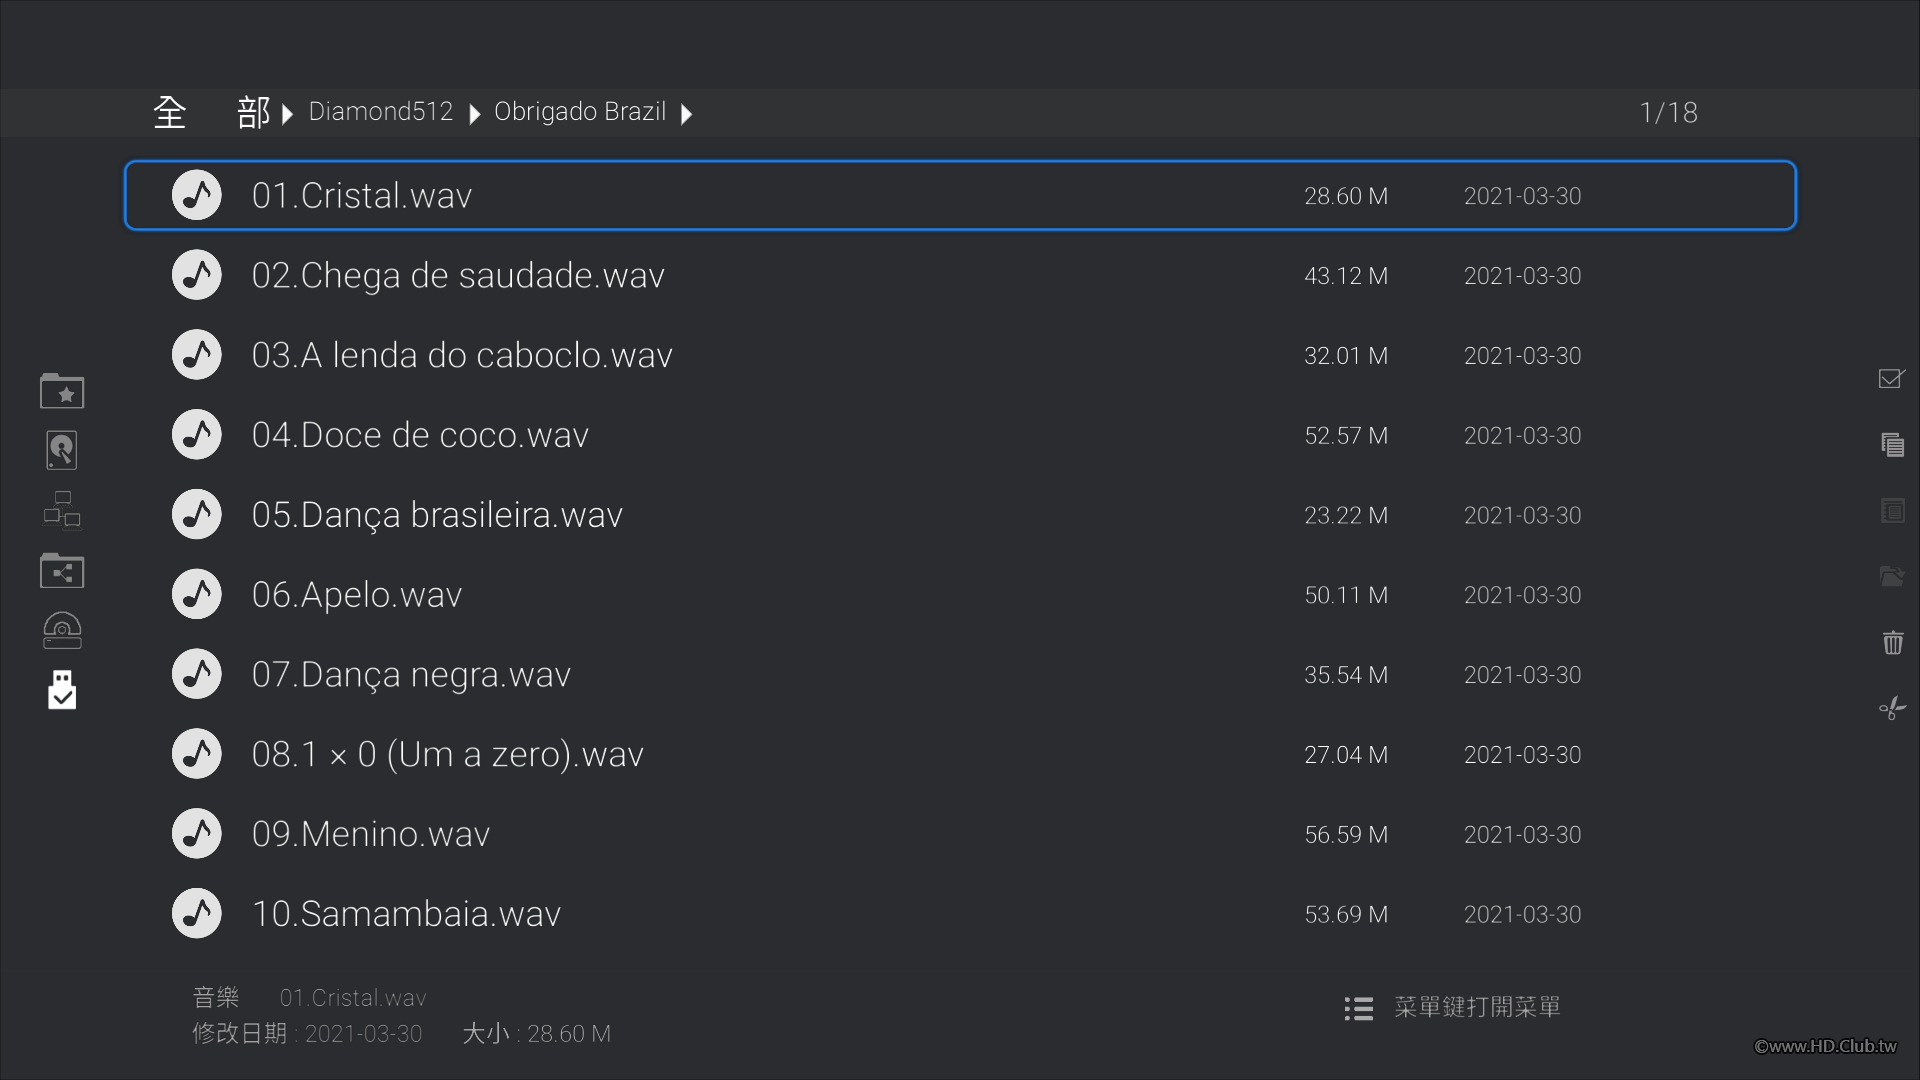Expand the arrow after Obrigado Brazil
Viewport: 1920px width, 1080px height.
click(687, 114)
